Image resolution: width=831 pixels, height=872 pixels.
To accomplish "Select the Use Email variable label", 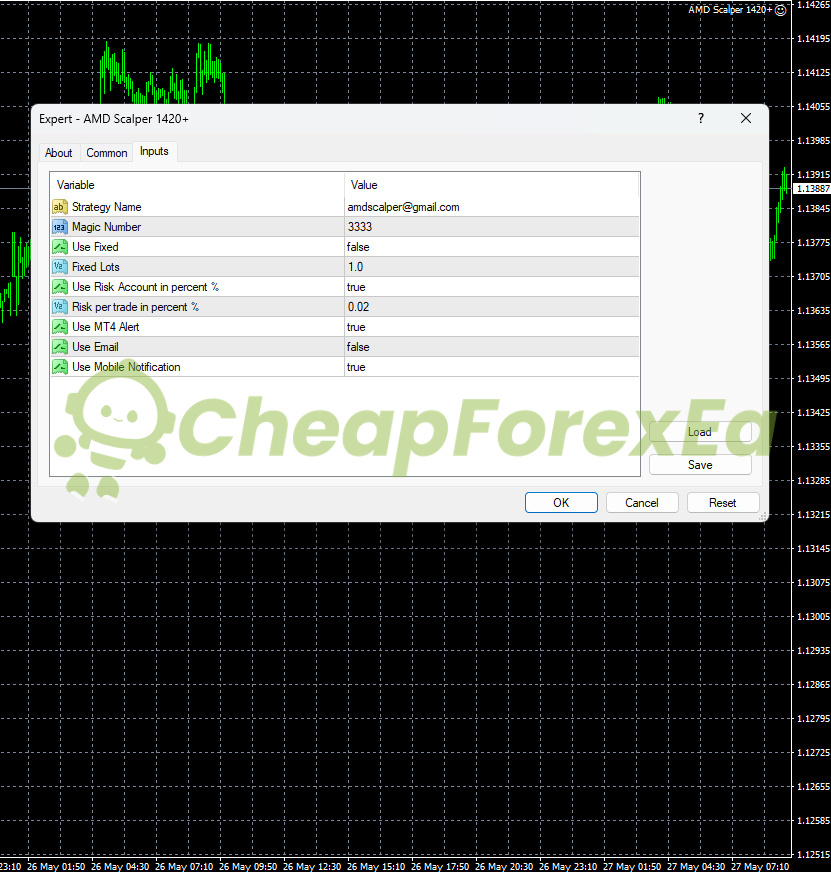I will (x=95, y=347).
